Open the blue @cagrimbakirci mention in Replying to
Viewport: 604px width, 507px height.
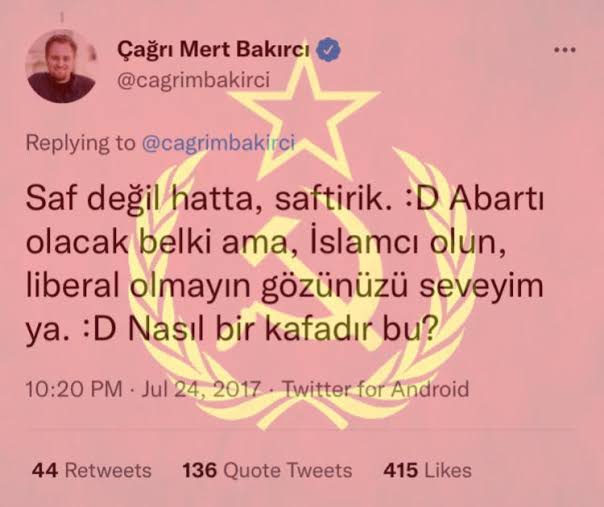click(x=219, y=143)
